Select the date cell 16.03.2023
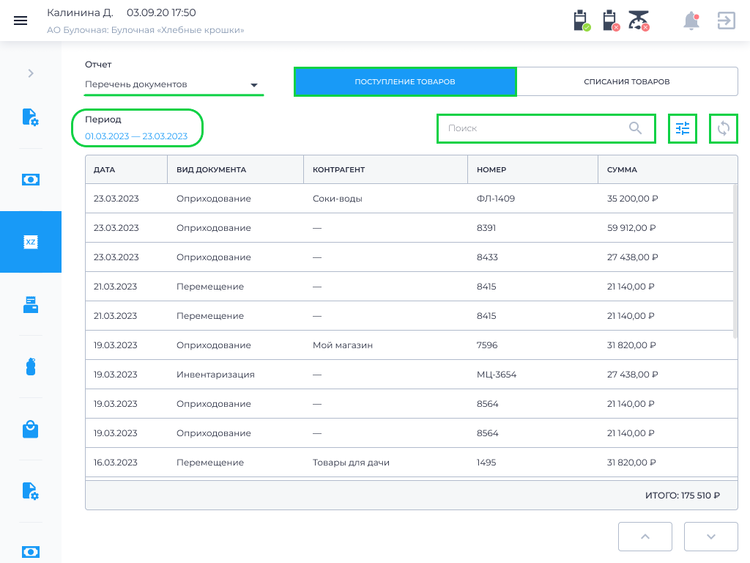The image size is (750, 563). pyautogui.click(x=115, y=463)
